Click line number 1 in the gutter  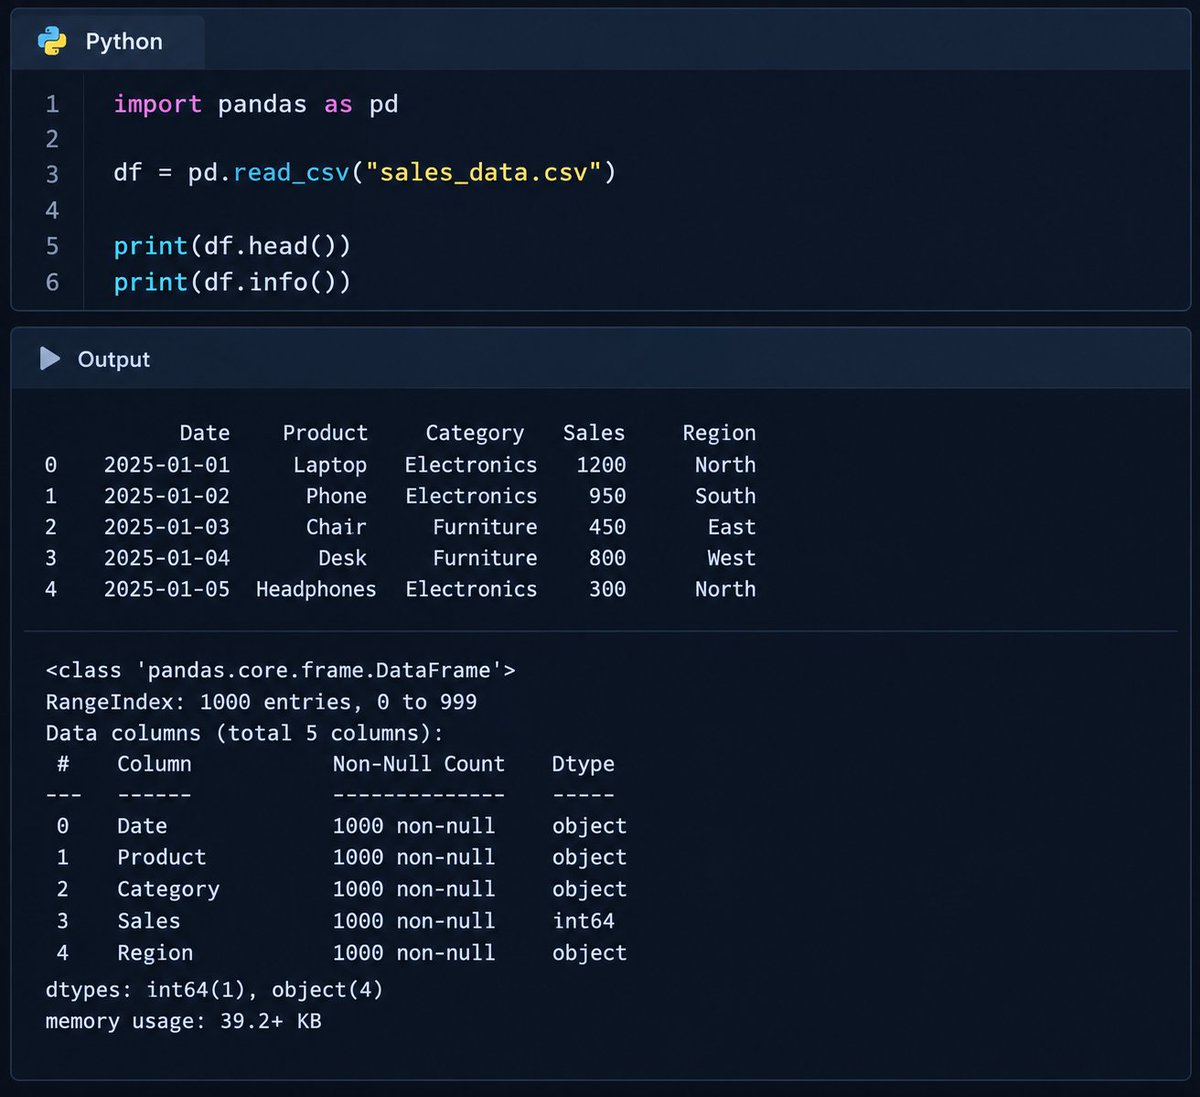[52, 104]
